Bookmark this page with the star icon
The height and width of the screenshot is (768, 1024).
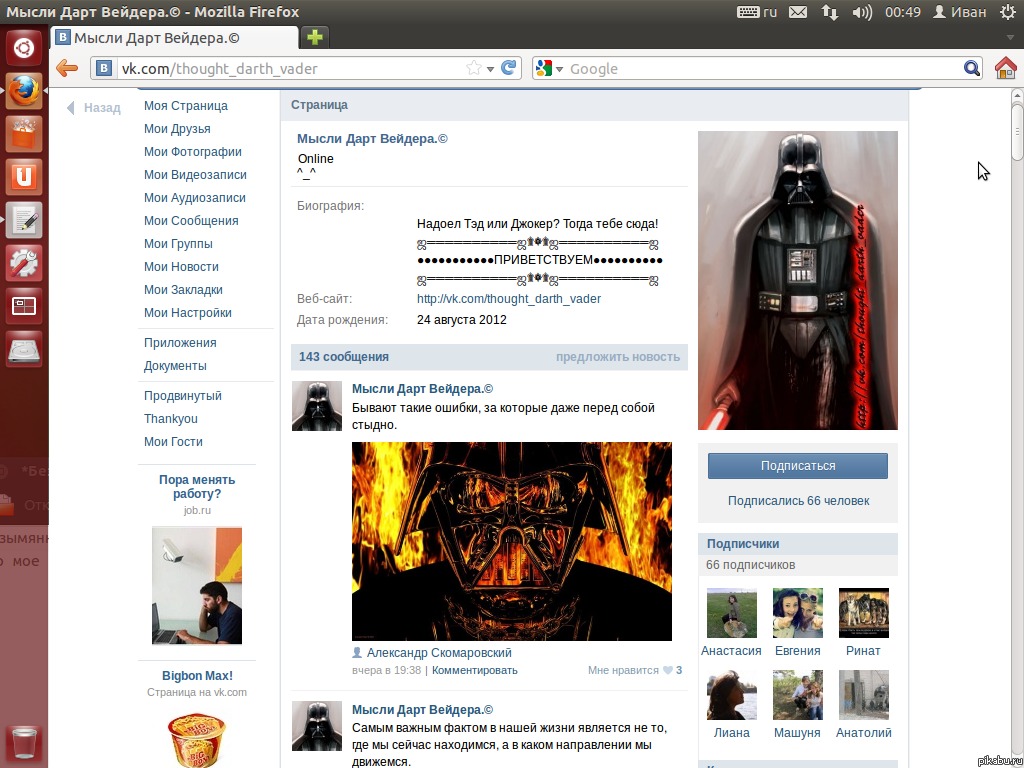tap(474, 69)
